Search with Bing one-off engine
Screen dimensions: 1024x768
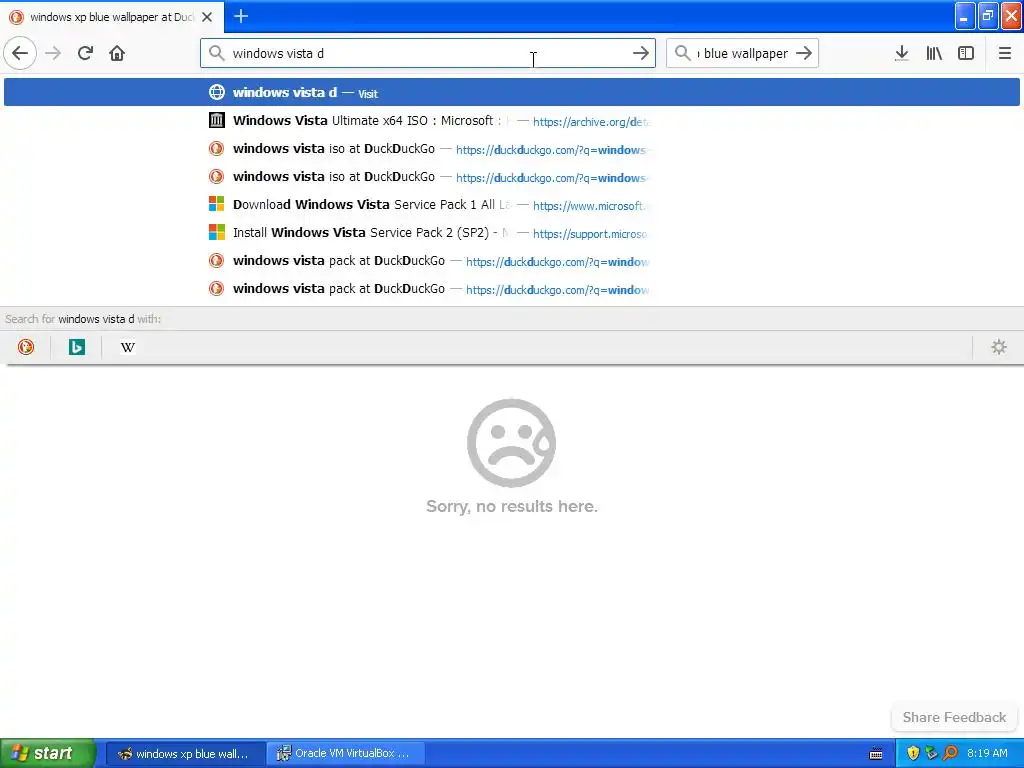77,347
